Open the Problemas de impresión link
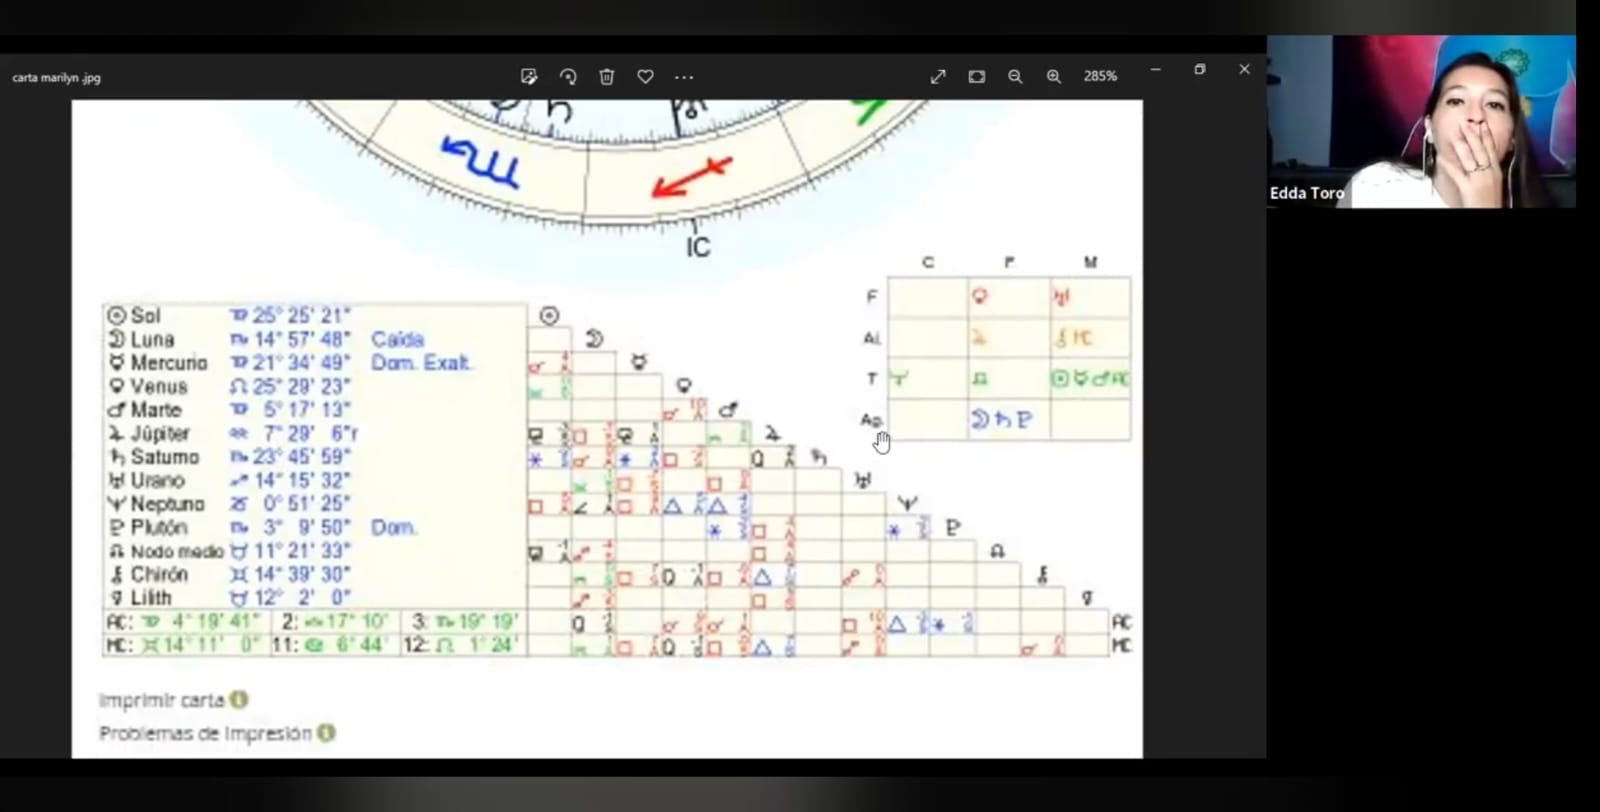Viewport: 1600px width, 812px height. [205, 734]
